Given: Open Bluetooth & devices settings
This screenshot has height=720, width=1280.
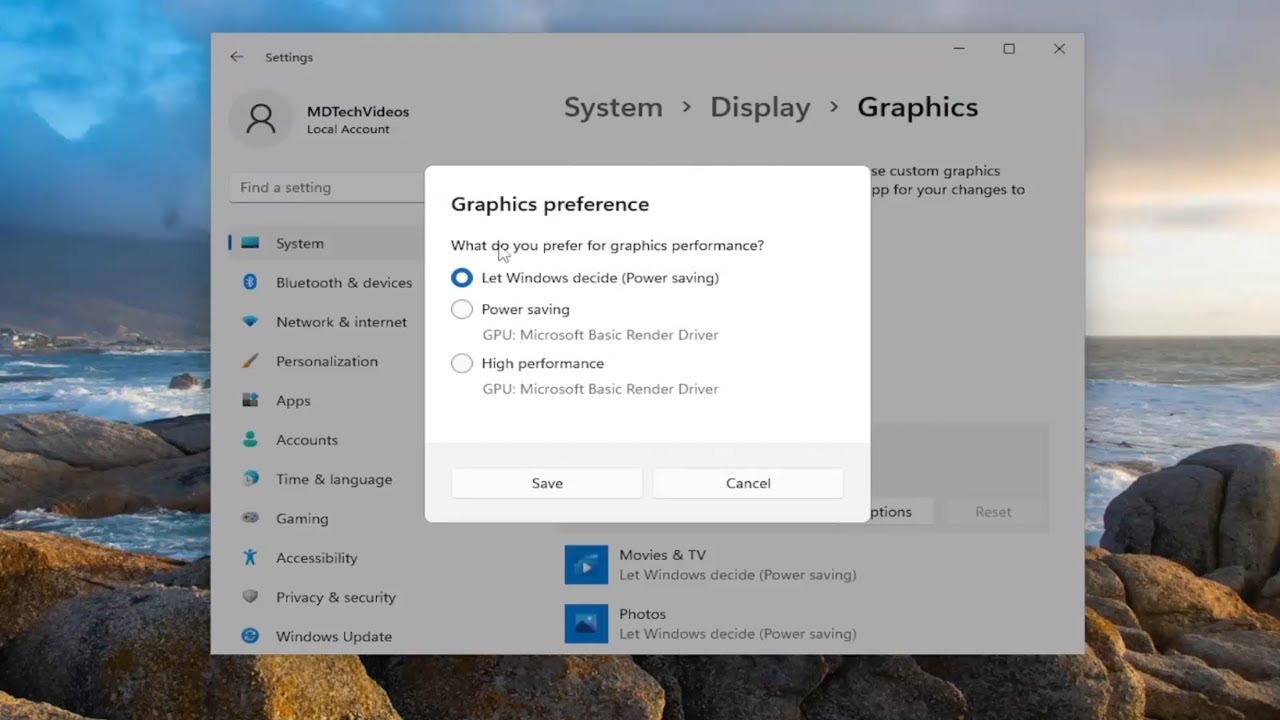Looking at the screenshot, I should [x=344, y=283].
